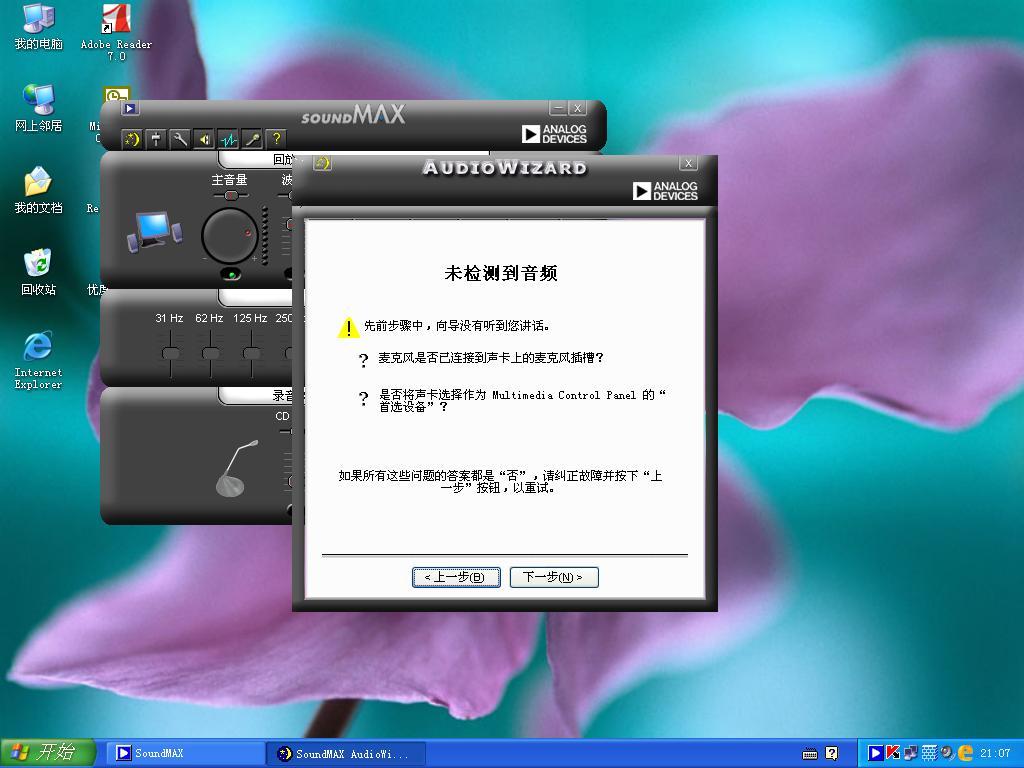Open the wrench settings icon in SoundMAX
The width and height of the screenshot is (1024, 768).
pos(180,138)
